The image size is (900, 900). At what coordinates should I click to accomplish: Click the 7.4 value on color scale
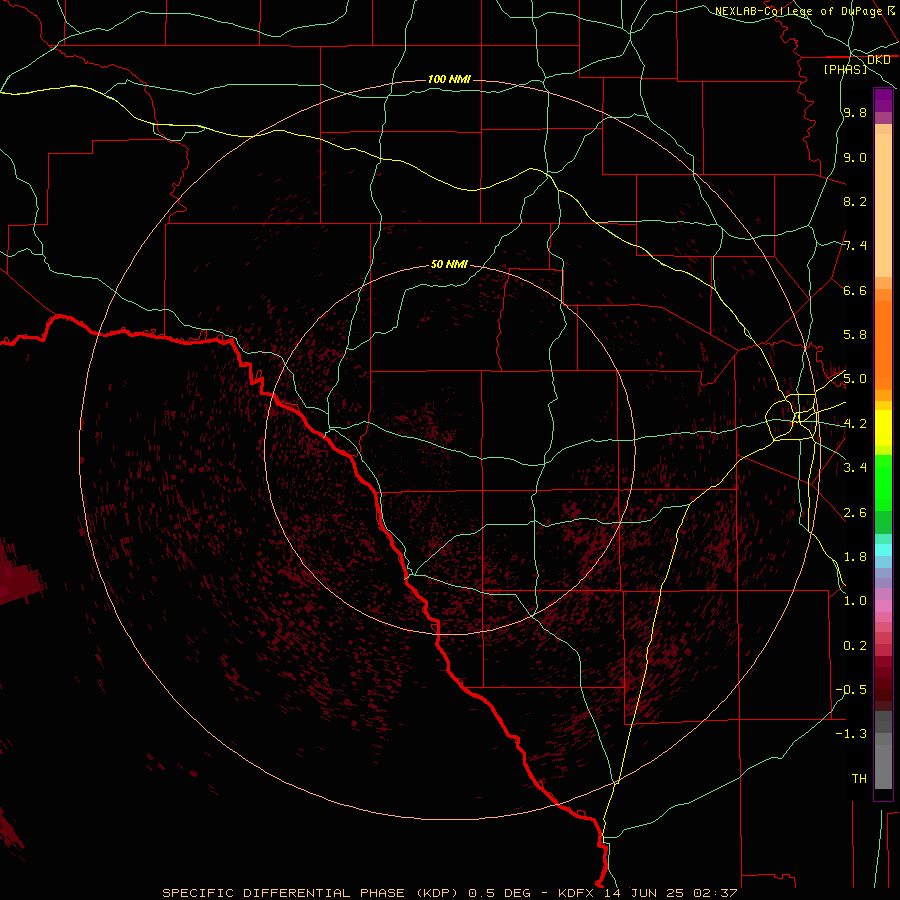pyautogui.click(x=855, y=246)
